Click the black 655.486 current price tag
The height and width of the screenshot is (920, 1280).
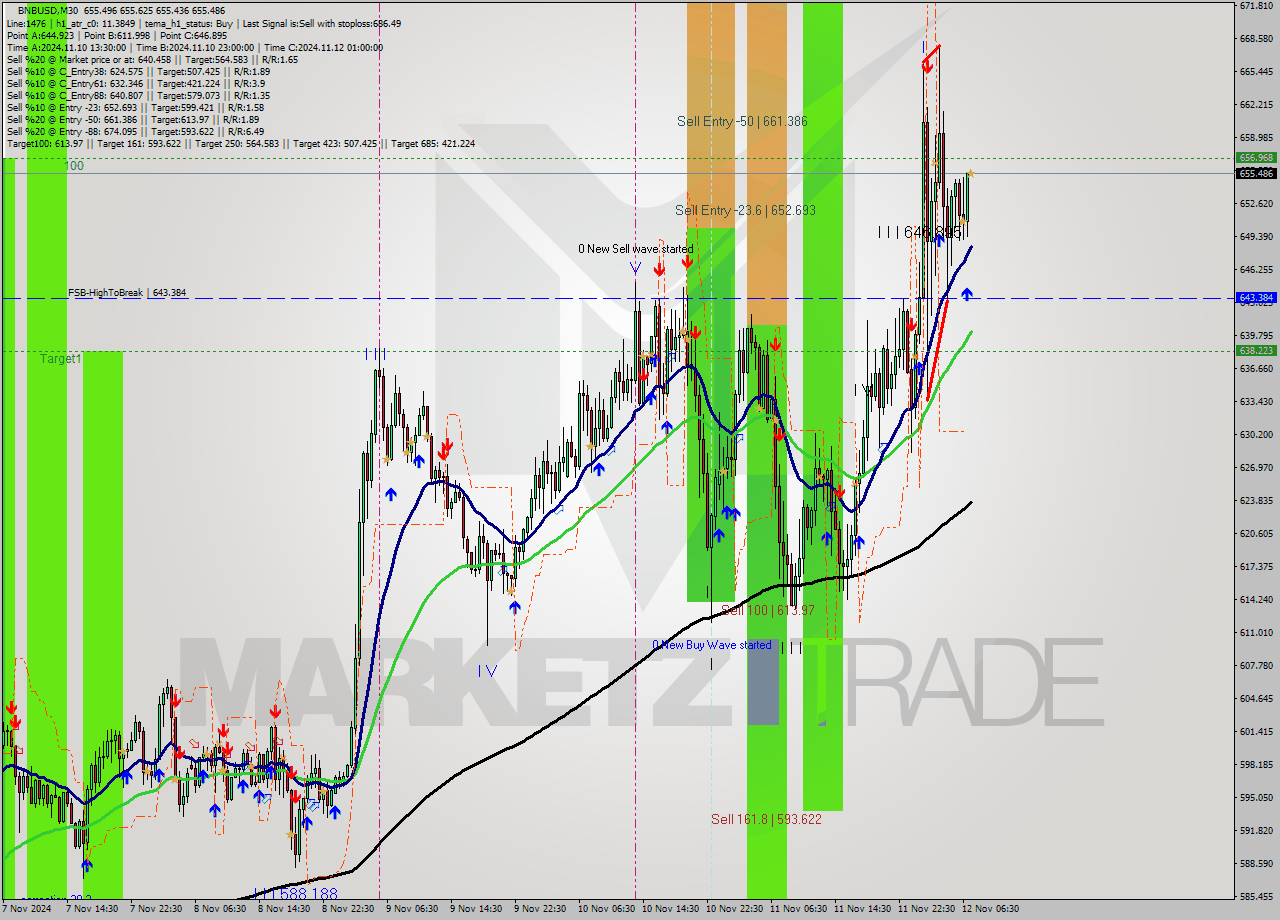pos(1256,173)
